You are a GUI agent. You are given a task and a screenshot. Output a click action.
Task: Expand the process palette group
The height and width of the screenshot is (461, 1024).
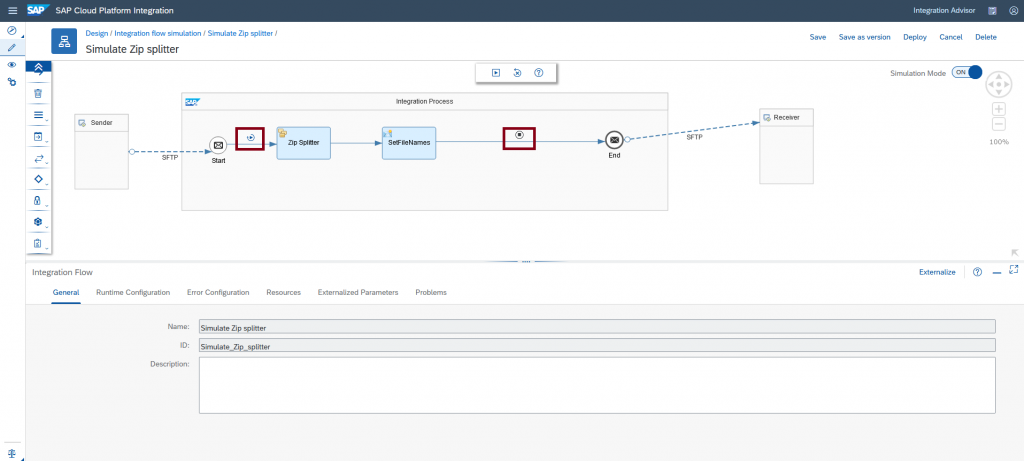[x=38, y=137]
